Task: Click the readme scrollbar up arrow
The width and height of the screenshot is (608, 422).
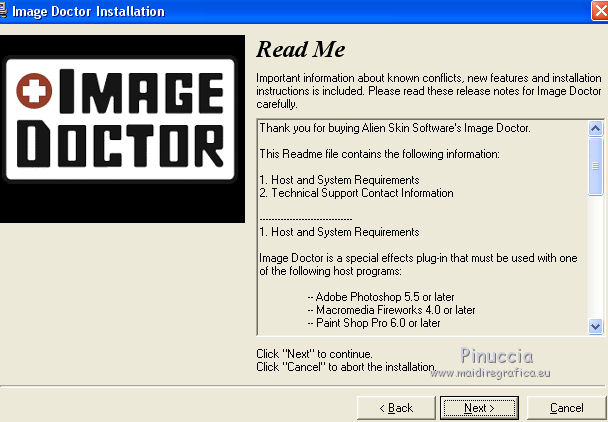Action: point(595,128)
